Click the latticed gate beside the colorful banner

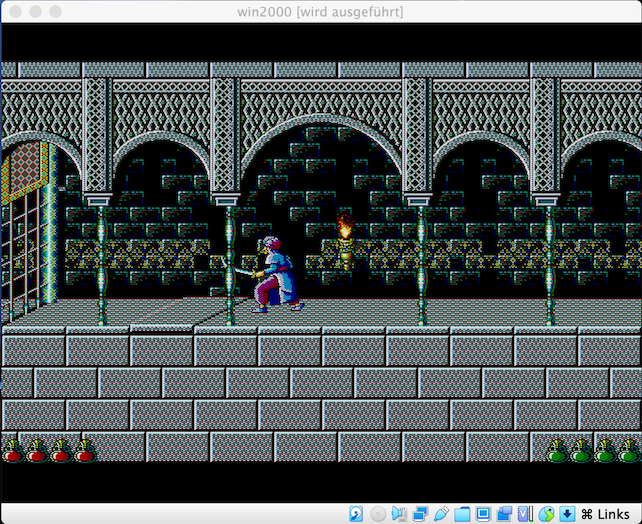click(x=20, y=254)
